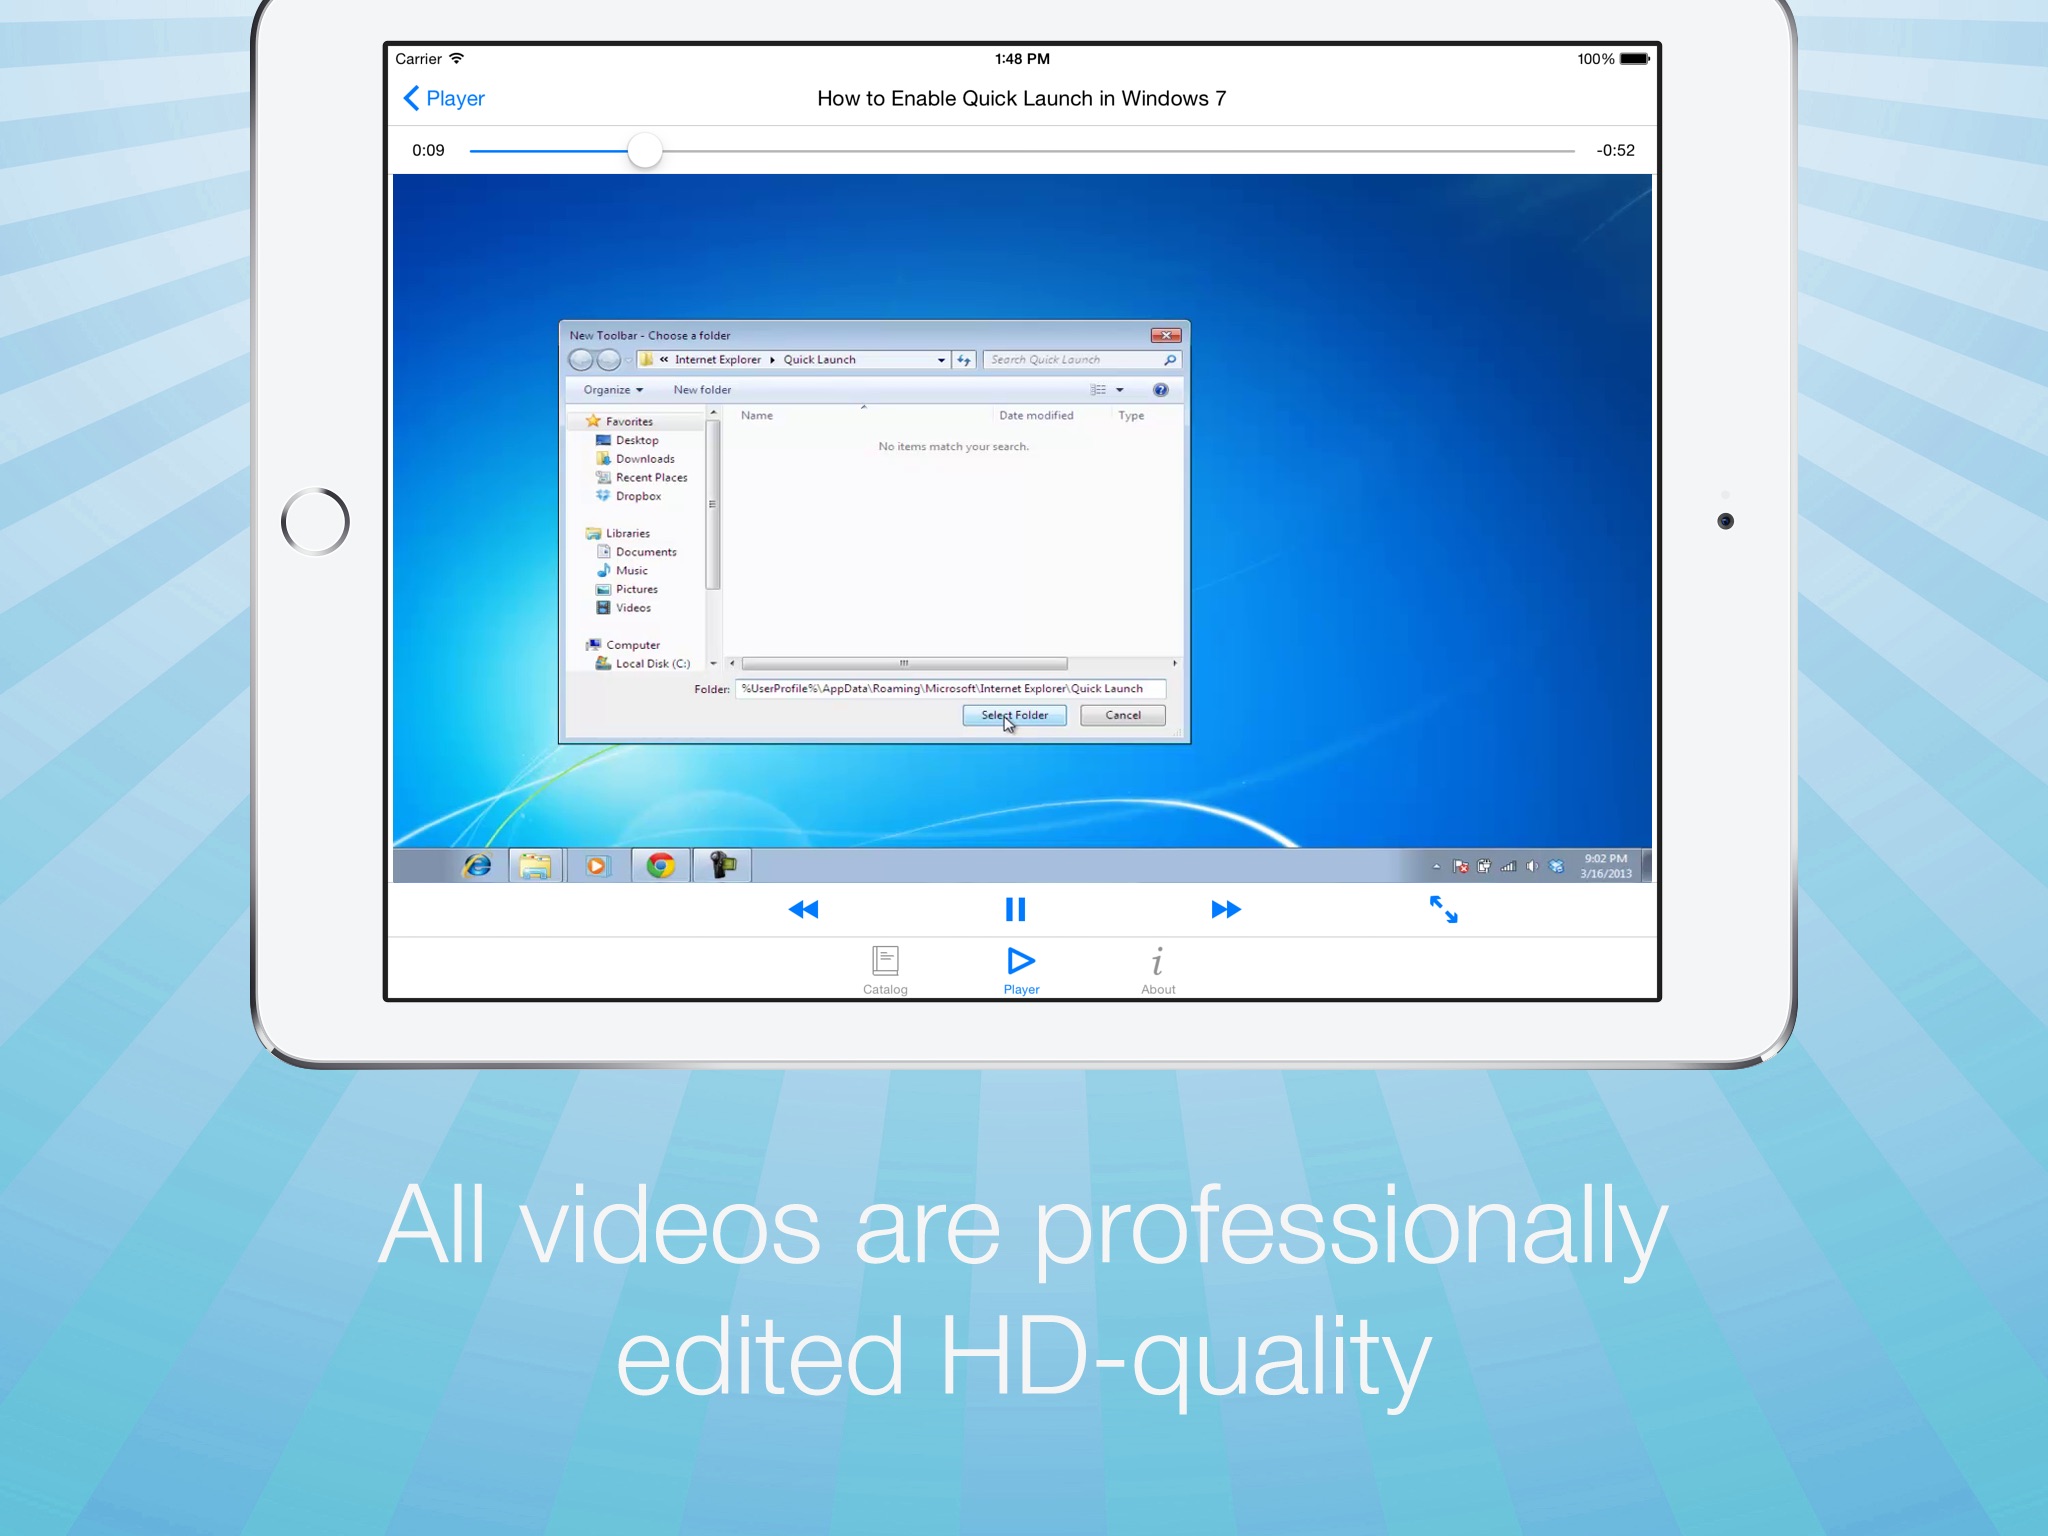This screenshot has height=1536, width=2048.
Task: Enter fullscreen with the expand arrows icon
Action: point(1443,909)
